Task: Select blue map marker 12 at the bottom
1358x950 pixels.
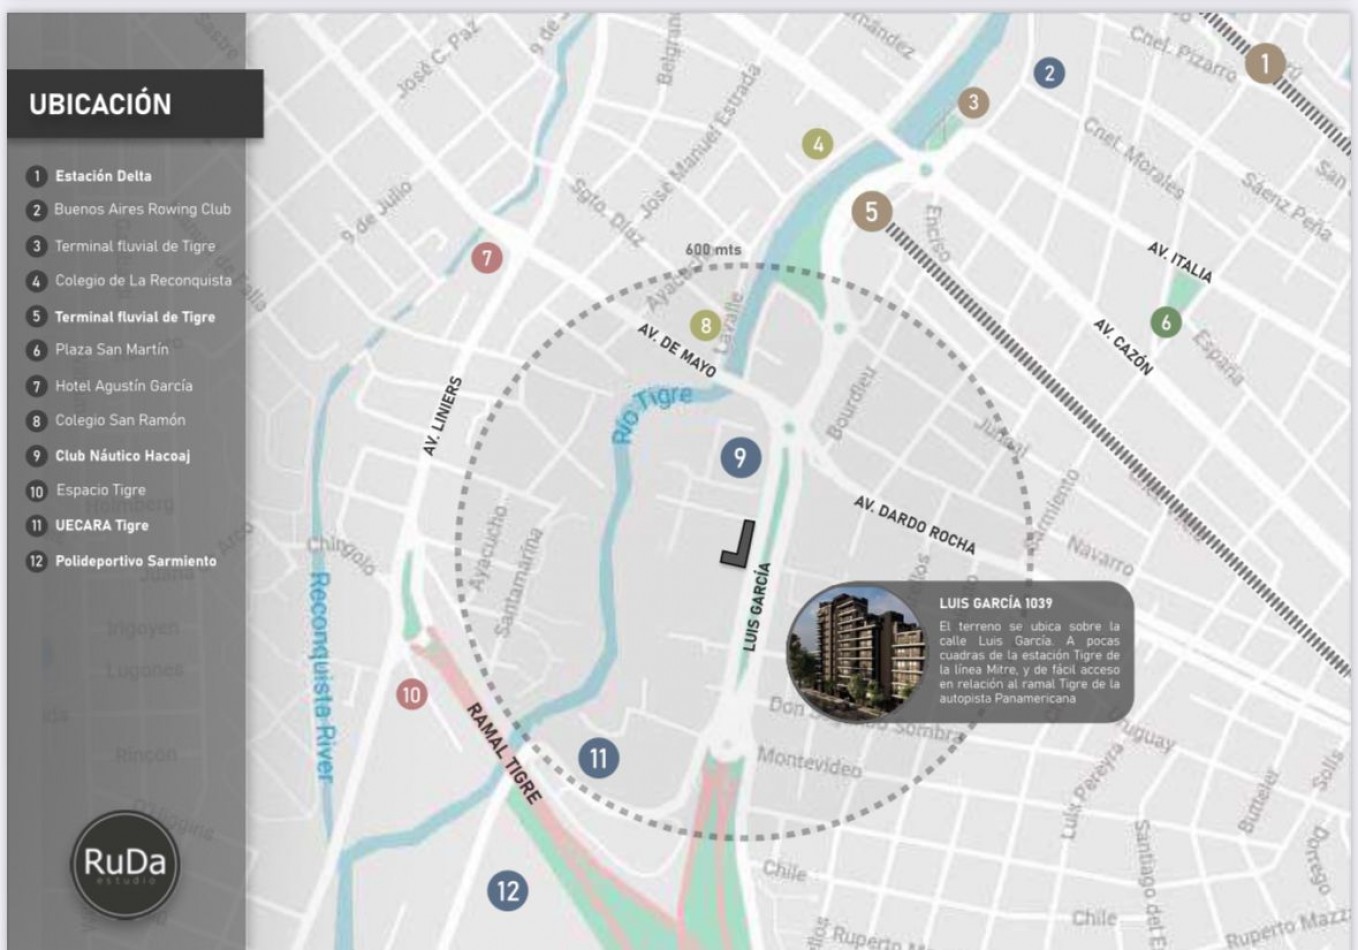Action: [x=508, y=890]
